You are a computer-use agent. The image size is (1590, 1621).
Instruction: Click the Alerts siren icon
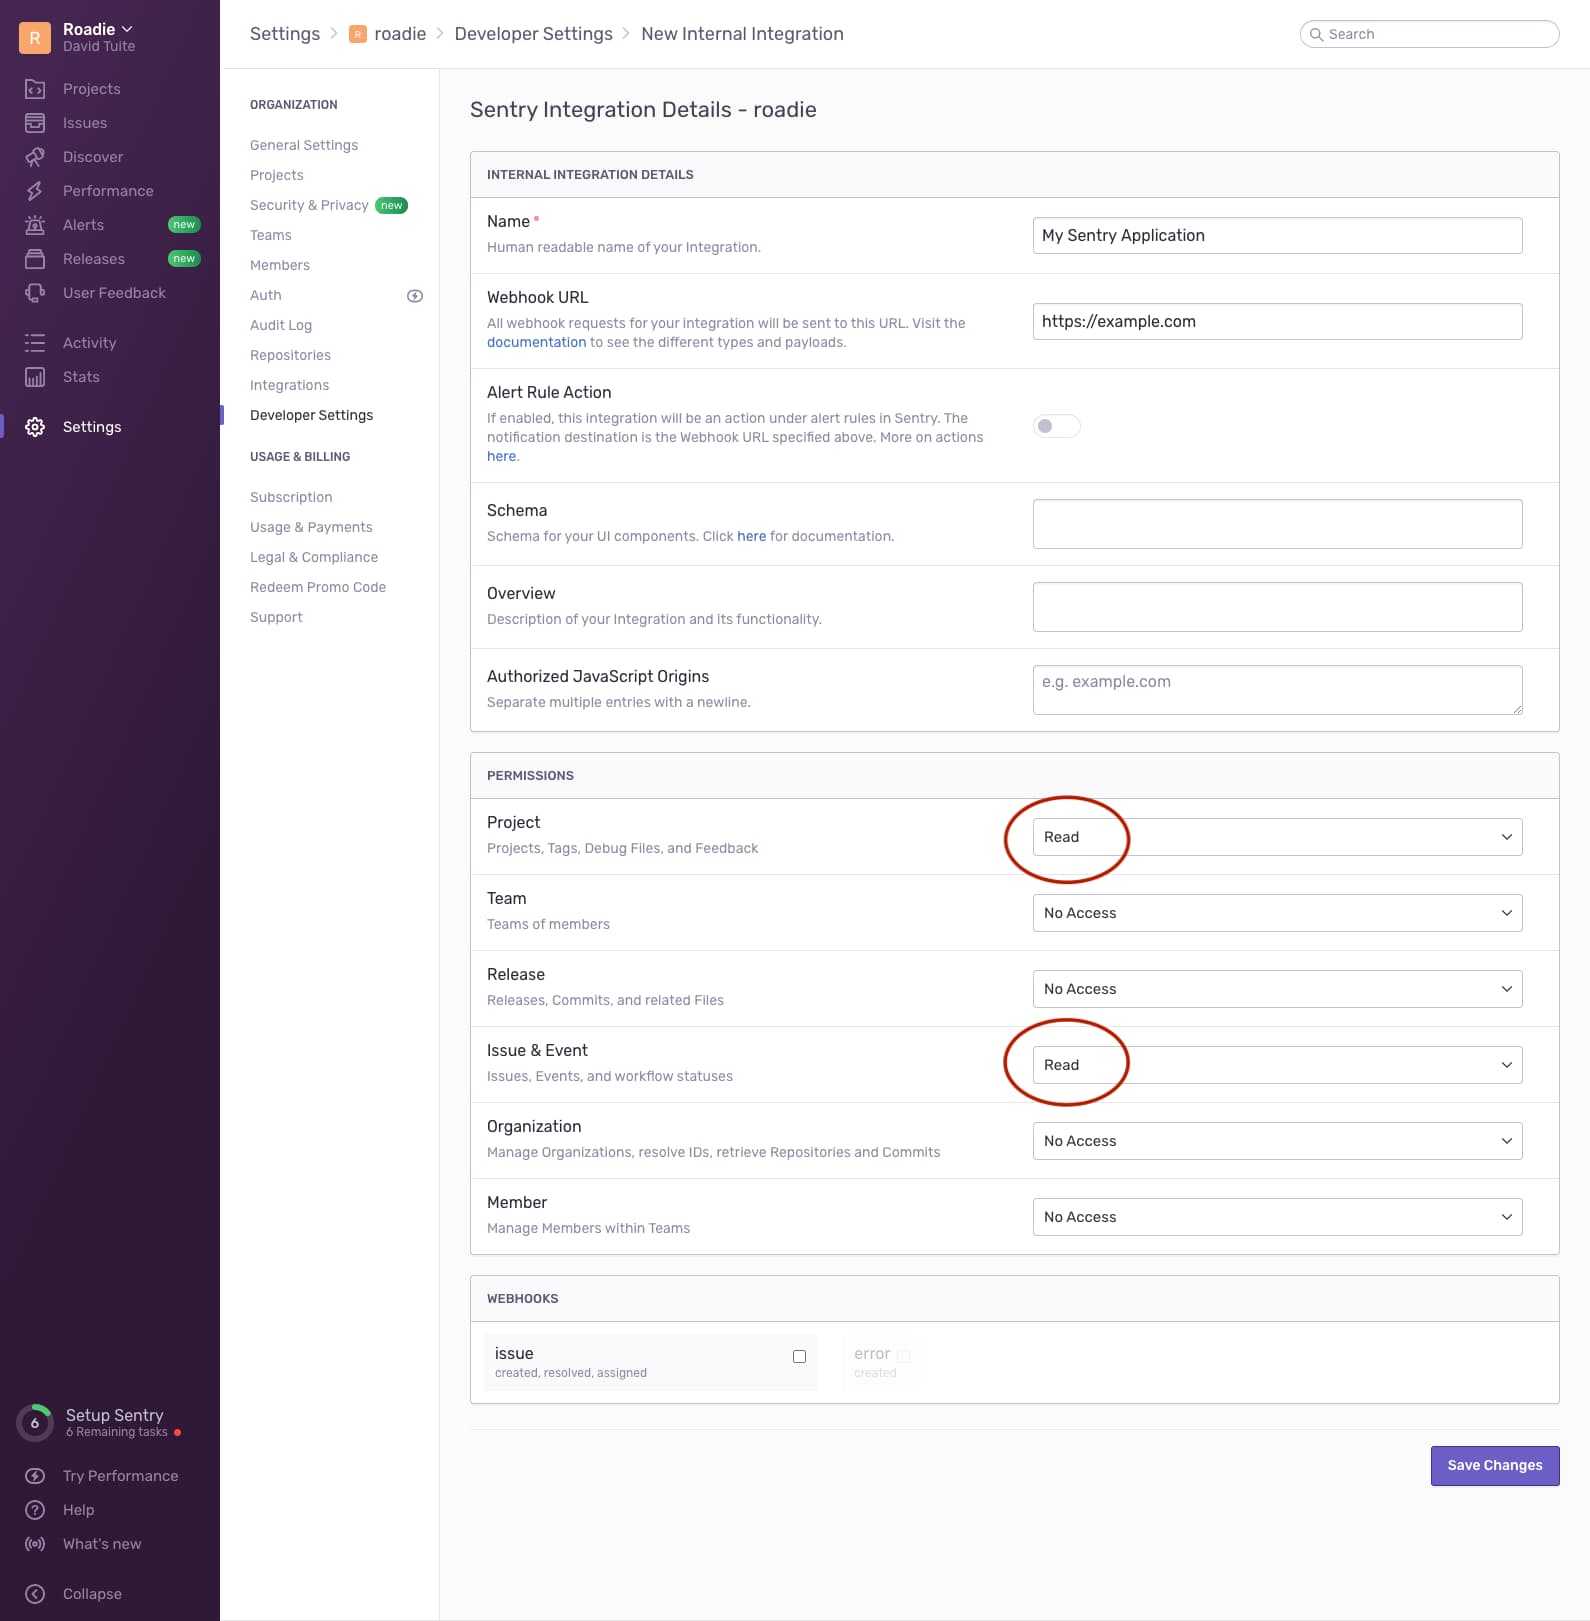tap(35, 225)
